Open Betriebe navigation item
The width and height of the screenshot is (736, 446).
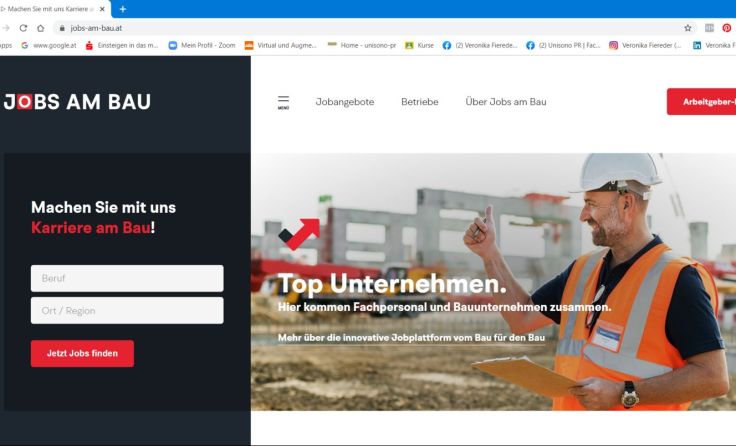pos(420,102)
